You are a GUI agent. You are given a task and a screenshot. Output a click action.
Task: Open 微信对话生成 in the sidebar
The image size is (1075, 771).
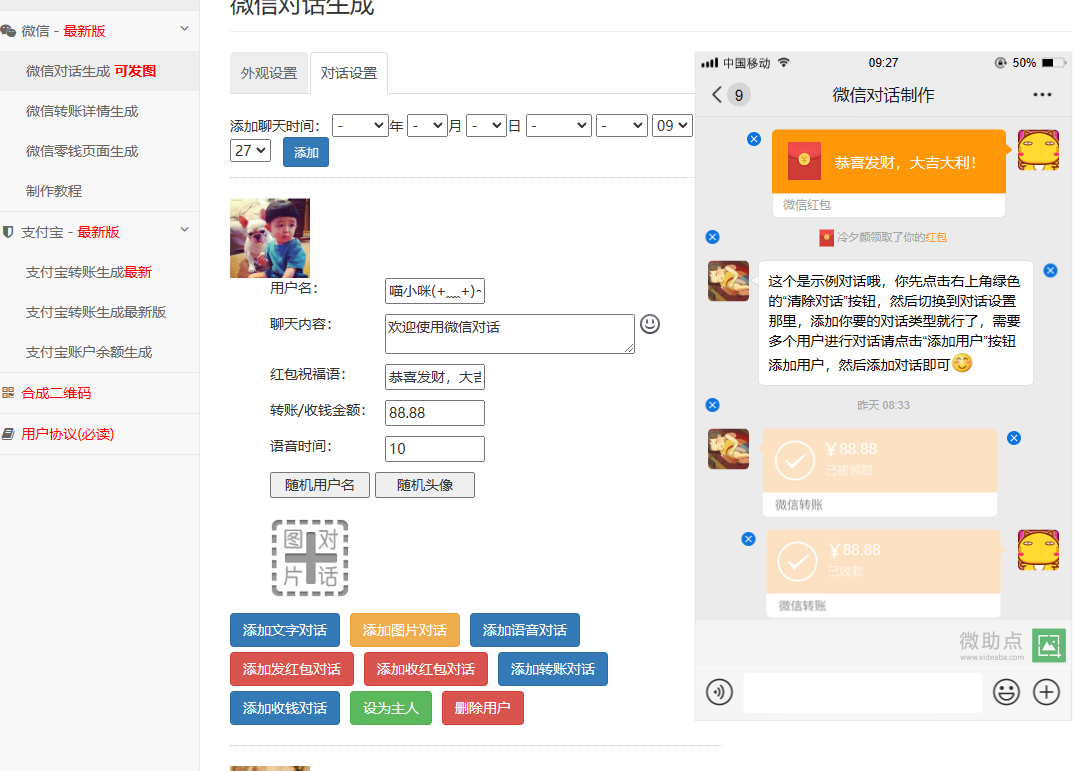[99, 71]
